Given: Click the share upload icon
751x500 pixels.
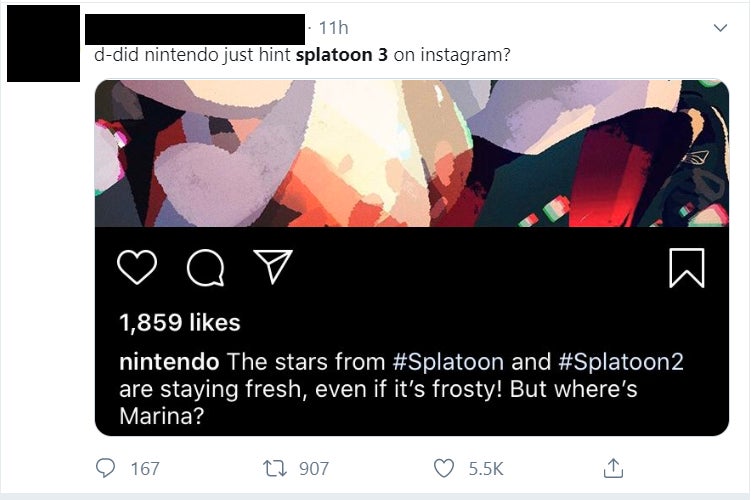Looking at the screenshot, I should tap(614, 467).
